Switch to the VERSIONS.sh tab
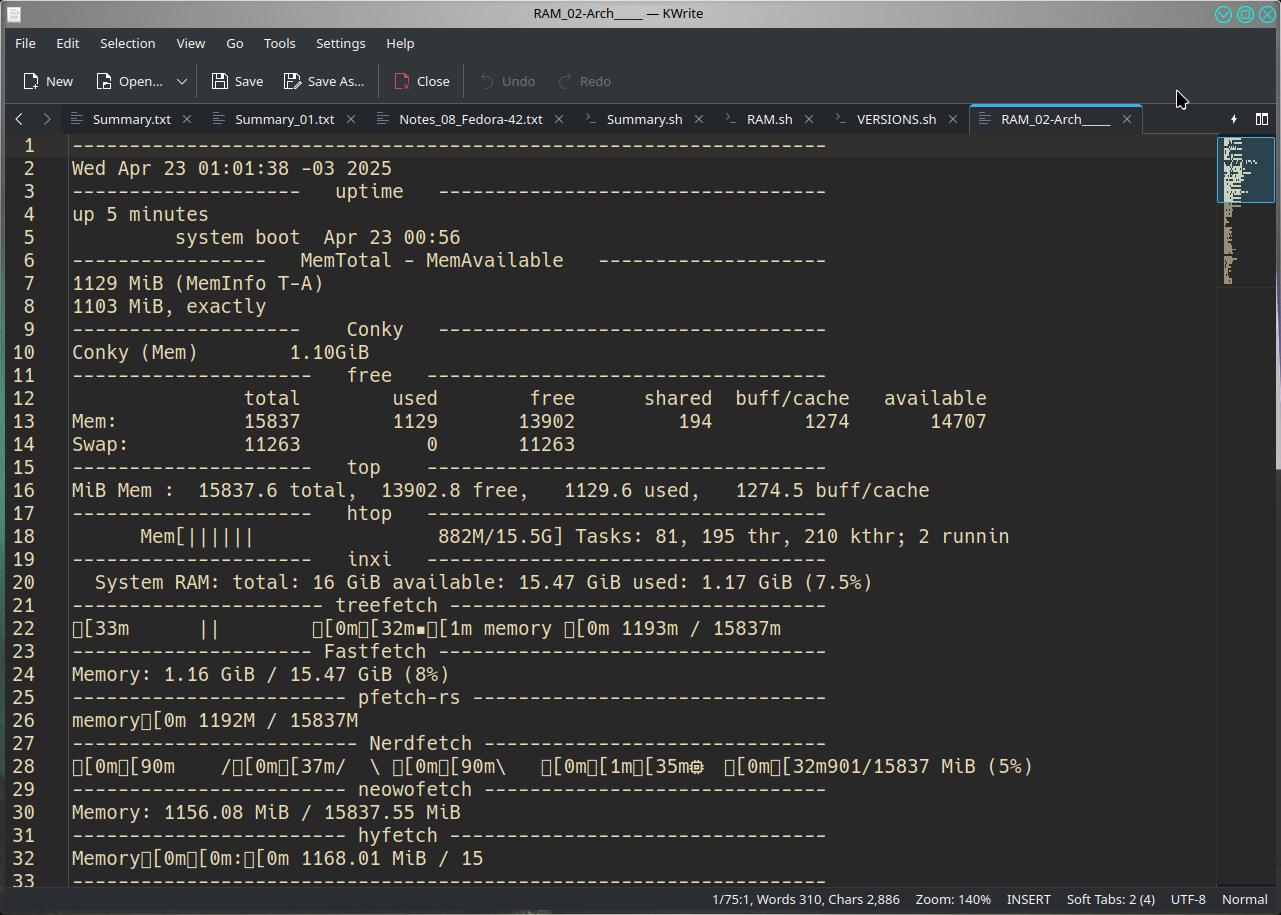This screenshot has width=1281, height=915. (x=896, y=119)
